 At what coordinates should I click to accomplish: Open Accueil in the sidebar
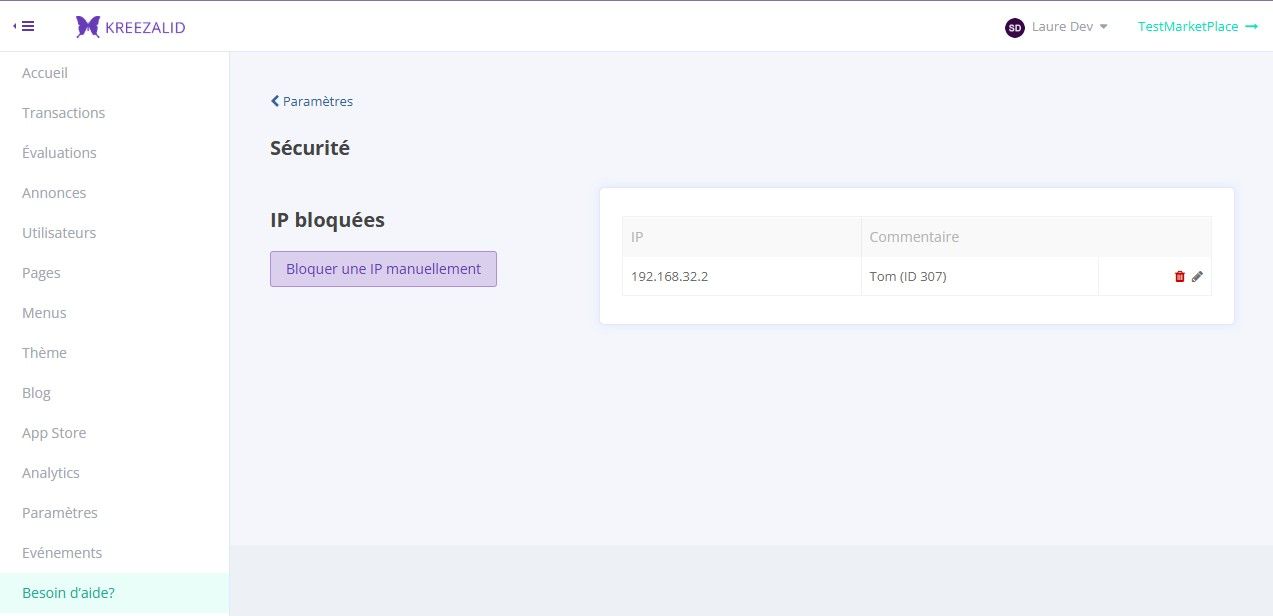coord(45,73)
